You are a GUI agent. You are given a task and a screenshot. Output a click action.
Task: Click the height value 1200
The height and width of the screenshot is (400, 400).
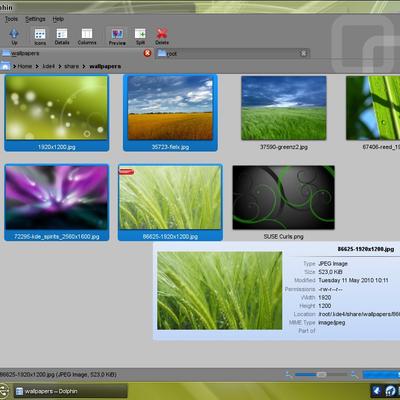pos(325,306)
